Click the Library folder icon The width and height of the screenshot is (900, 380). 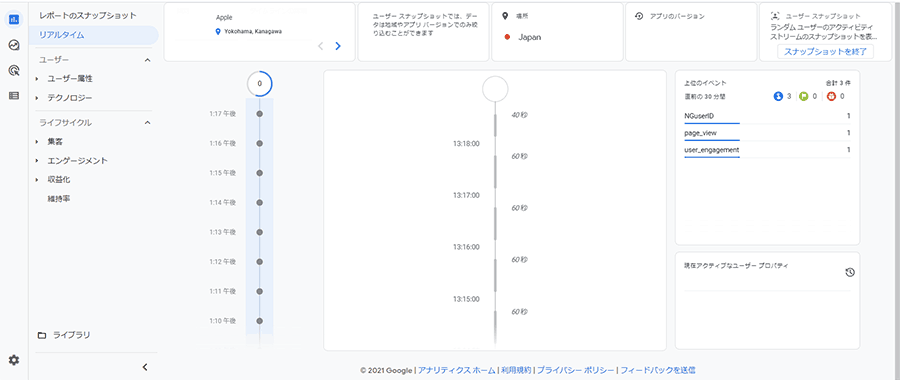click(41, 335)
